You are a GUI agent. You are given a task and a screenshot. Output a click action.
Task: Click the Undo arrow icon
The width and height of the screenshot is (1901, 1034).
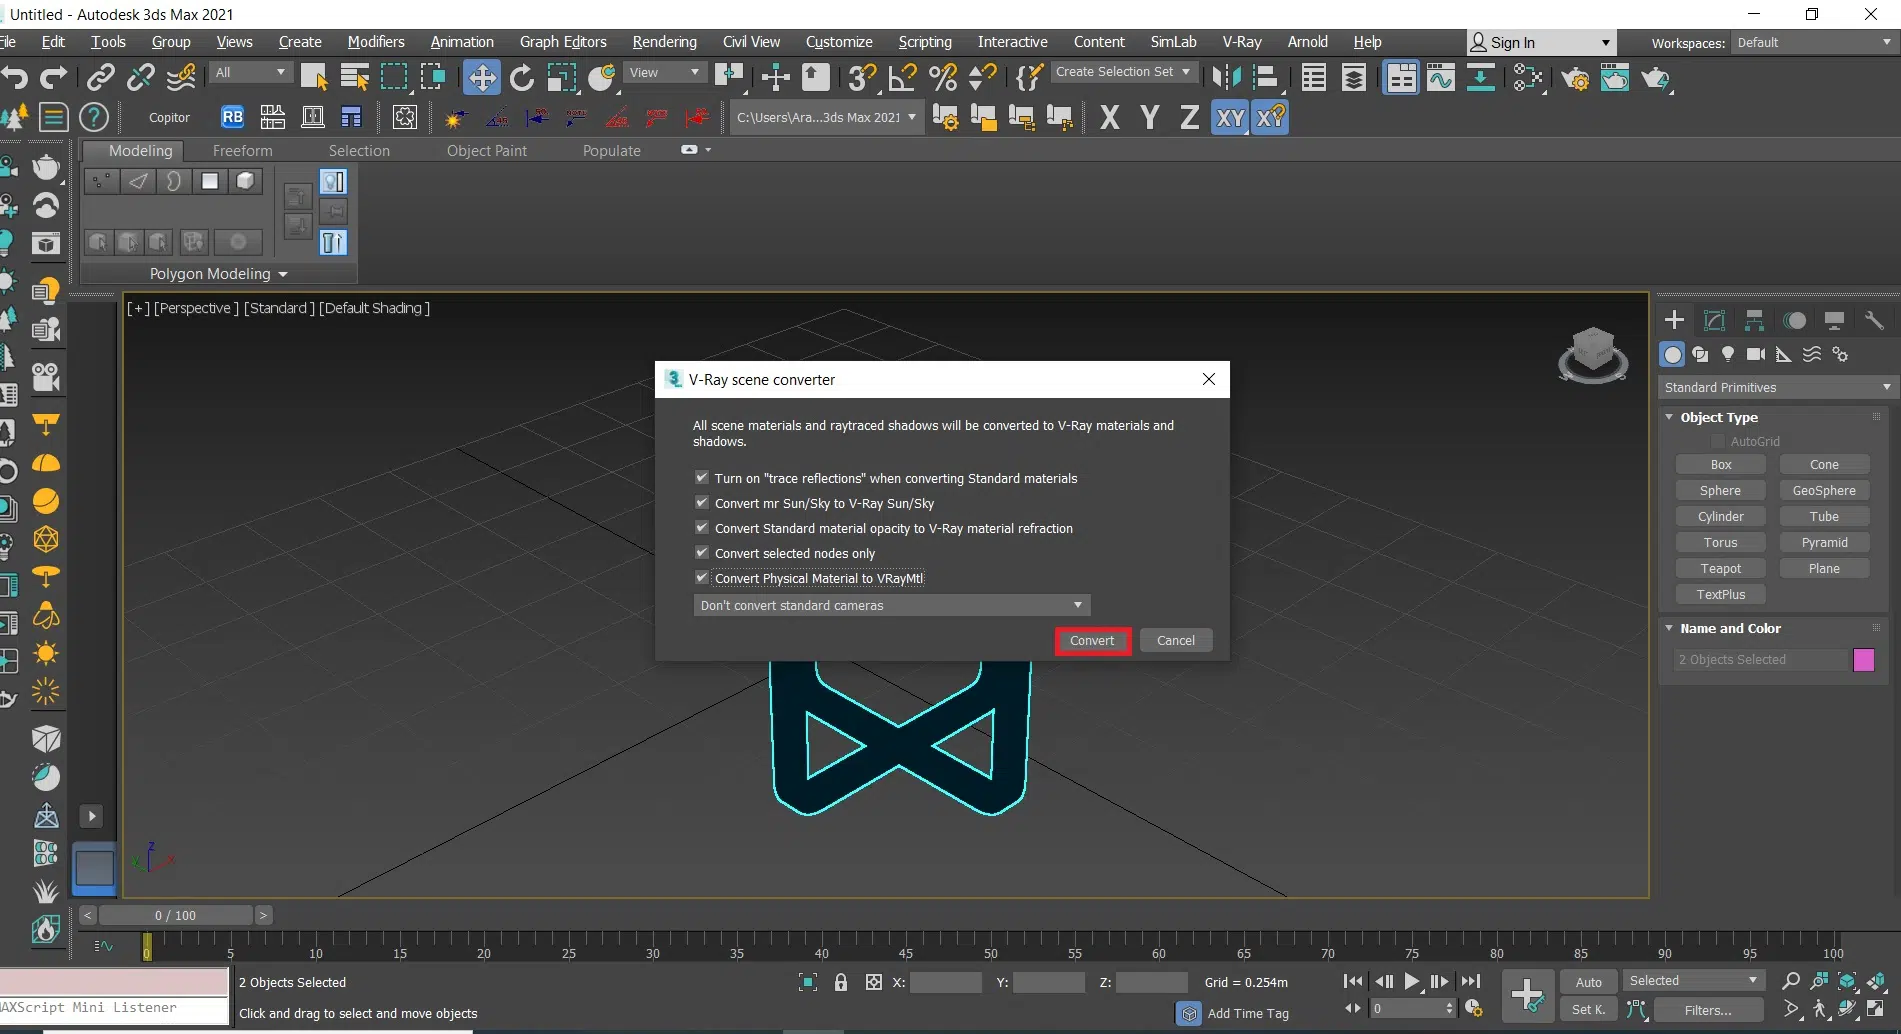click(15, 77)
